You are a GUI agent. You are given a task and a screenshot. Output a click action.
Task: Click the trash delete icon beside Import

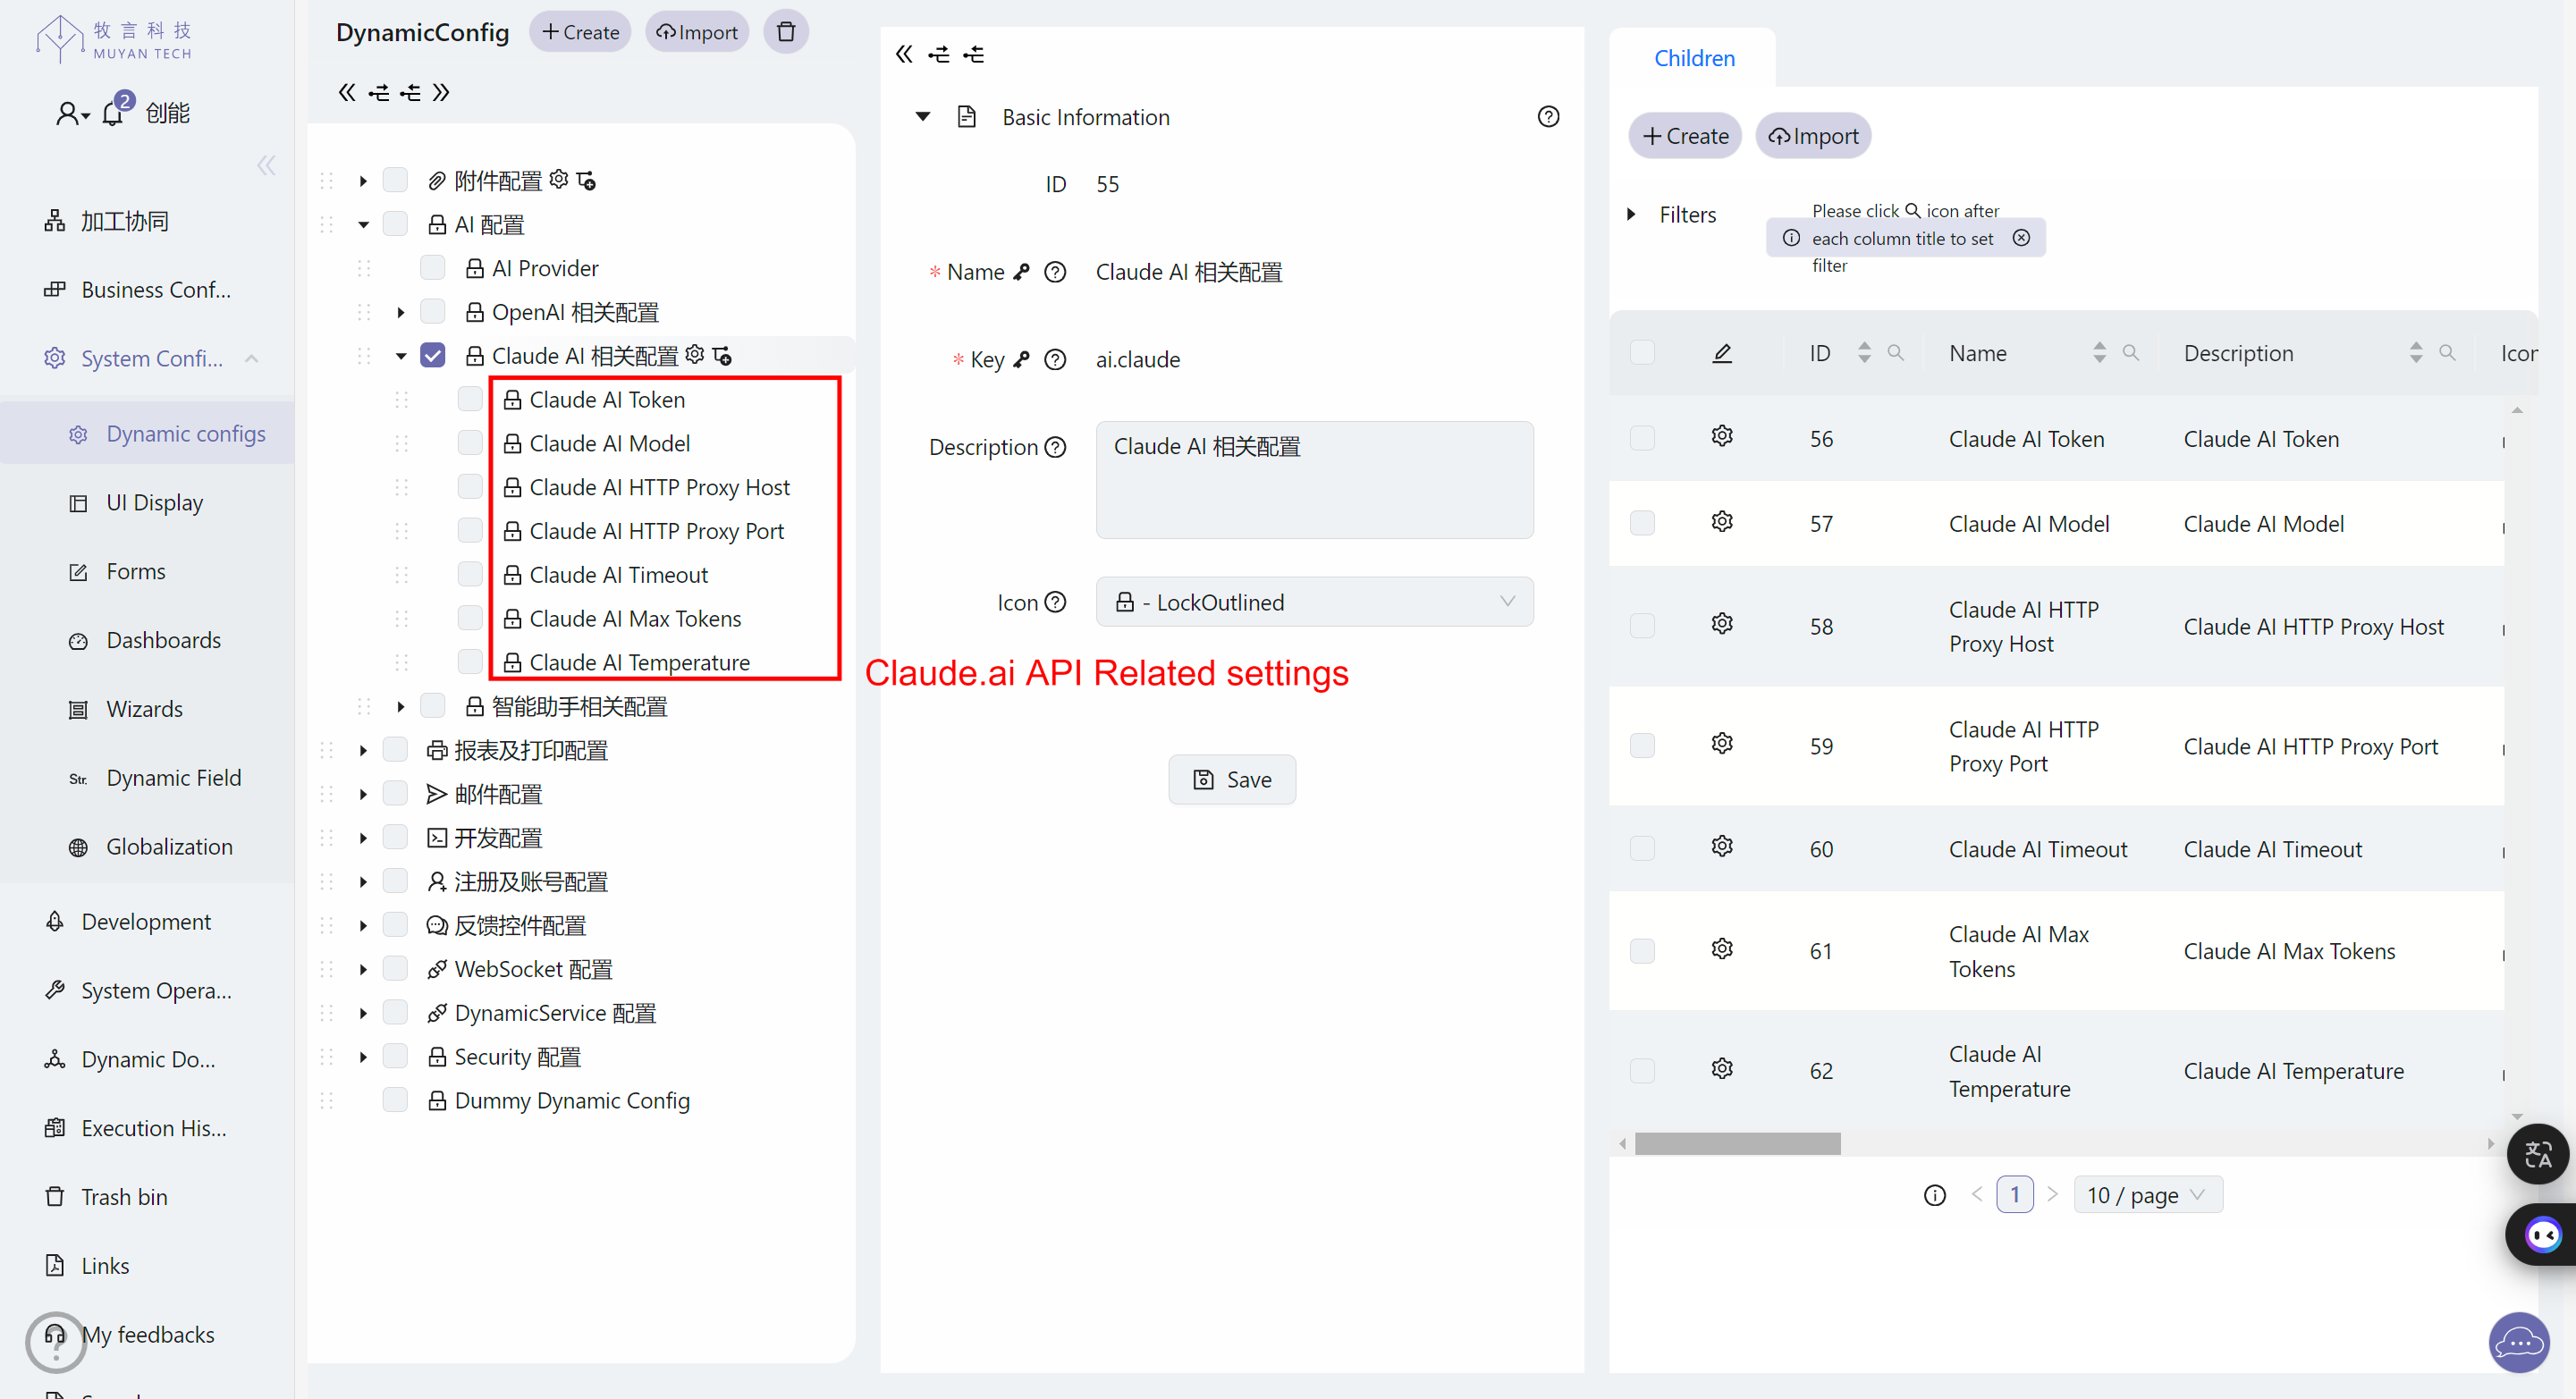[x=786, y=32]
